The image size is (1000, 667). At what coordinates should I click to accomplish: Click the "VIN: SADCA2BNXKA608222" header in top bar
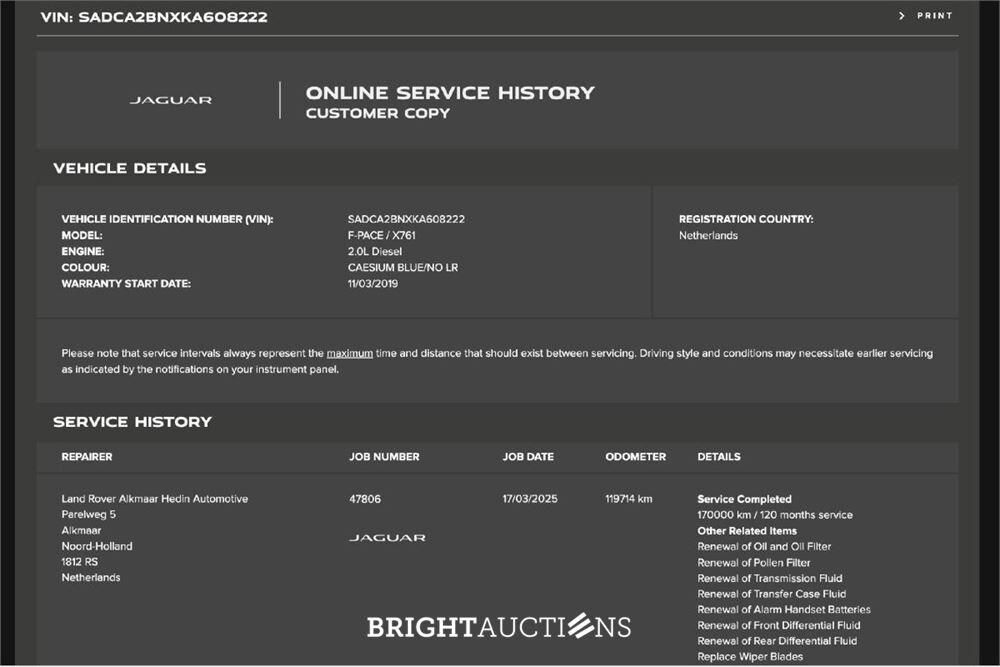154,17
